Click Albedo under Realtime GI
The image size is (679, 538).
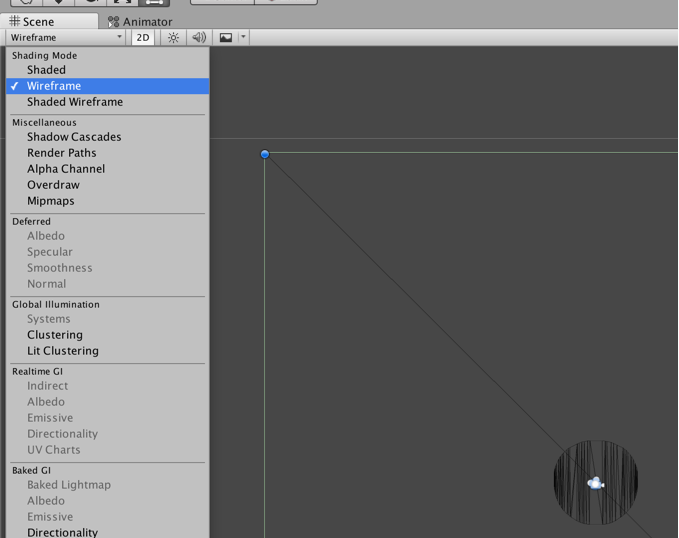[108, 402]
